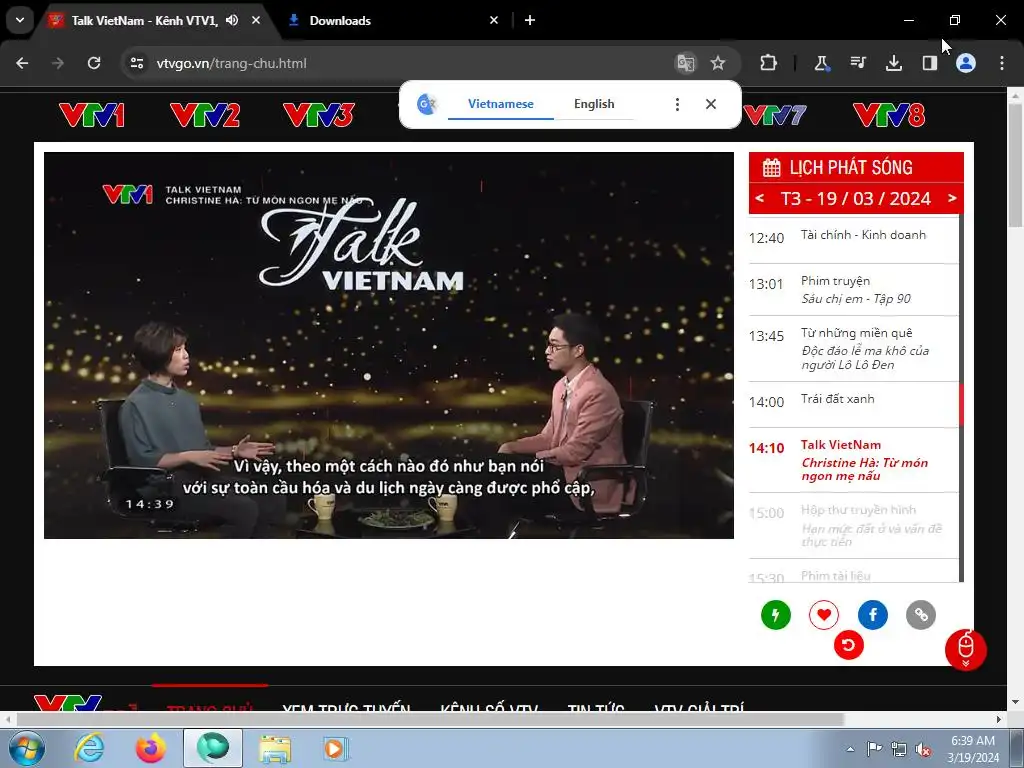Open Chrome downloads toolbar icon
Screen dimensions: 1024x768
(x=893, y=63)
